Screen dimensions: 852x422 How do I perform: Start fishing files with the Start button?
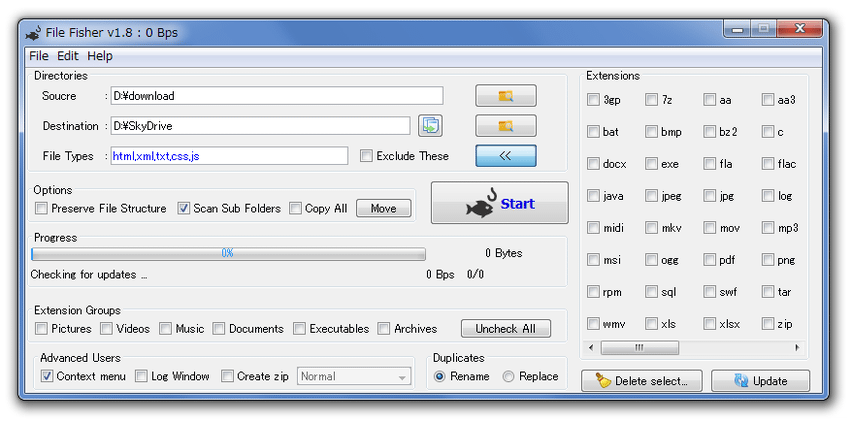499,203
